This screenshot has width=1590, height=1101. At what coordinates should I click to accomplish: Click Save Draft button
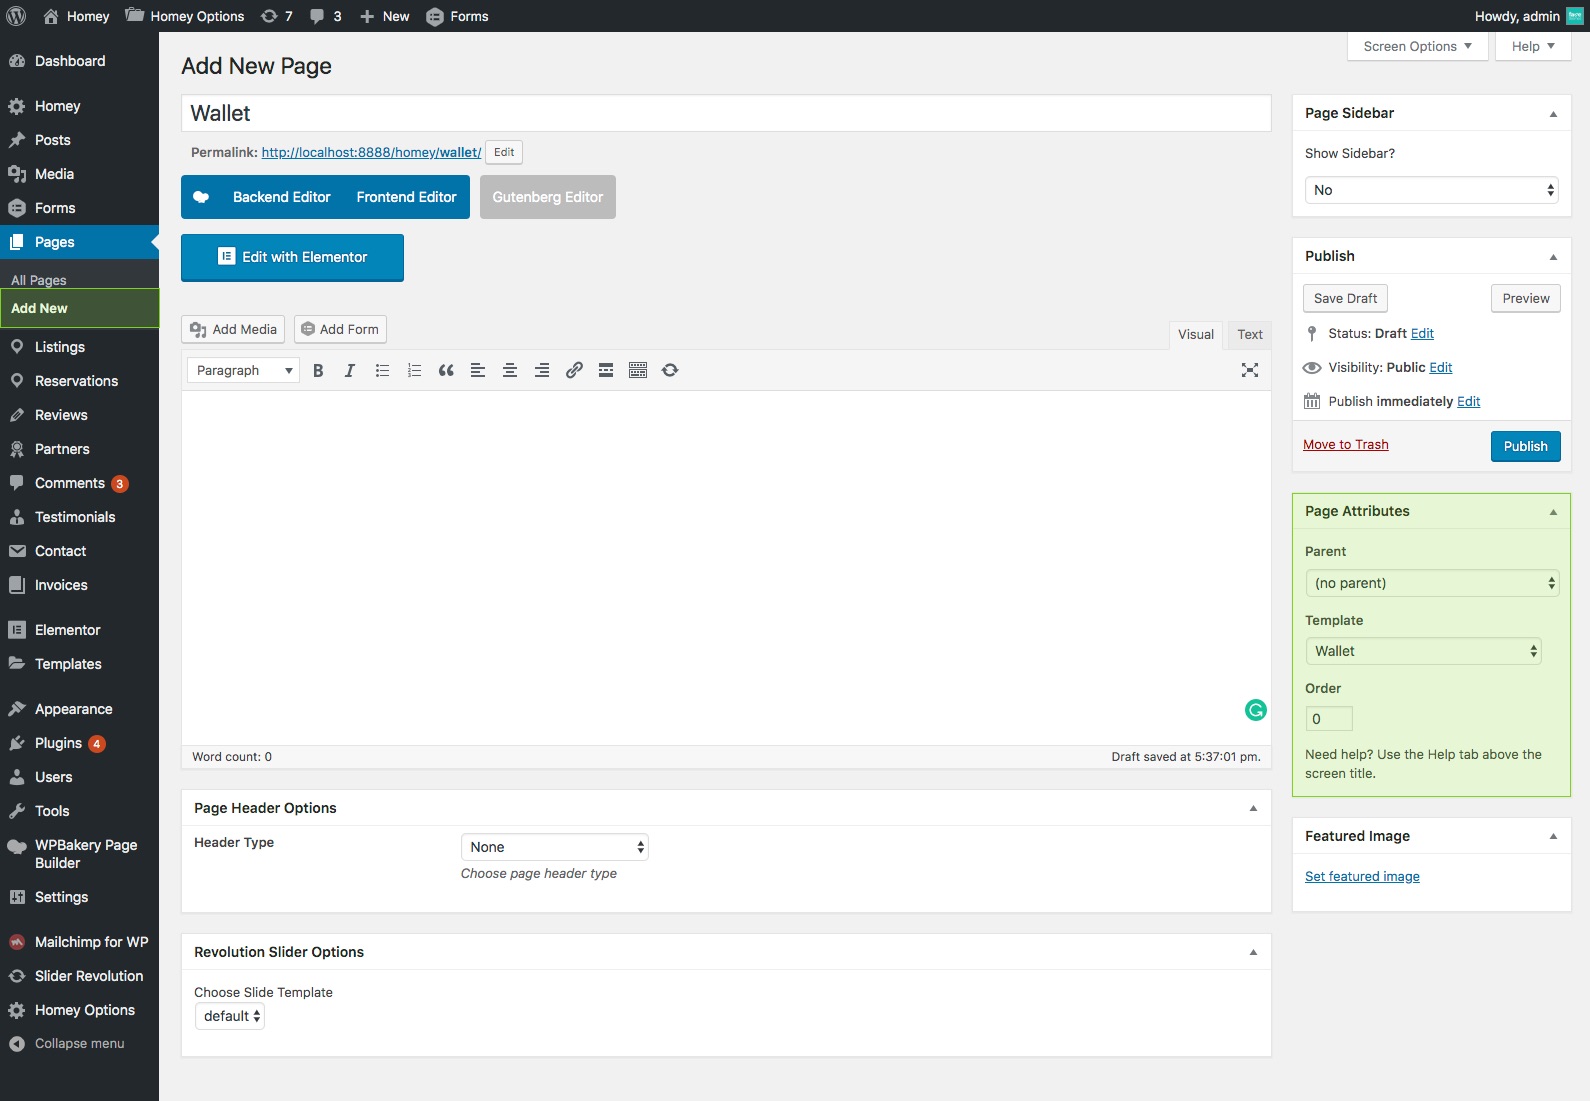[x=1345, y=298]
